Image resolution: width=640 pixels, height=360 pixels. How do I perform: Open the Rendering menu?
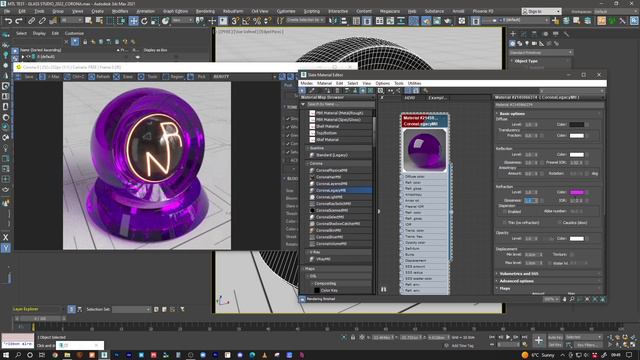[x=205, y=11]
